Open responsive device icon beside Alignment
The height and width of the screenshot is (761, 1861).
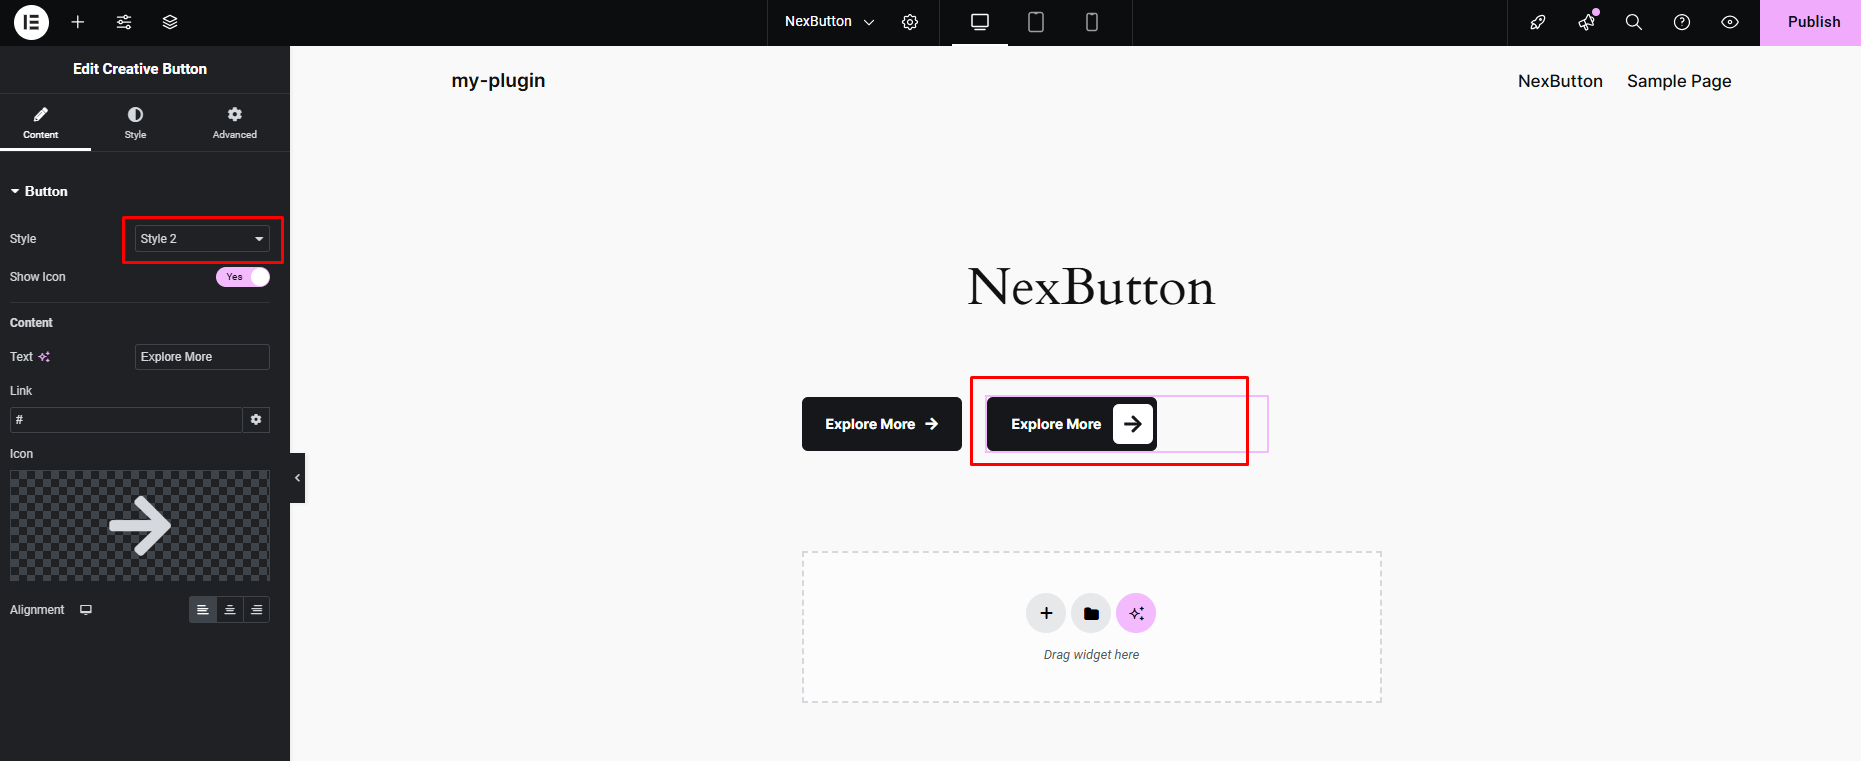coord(86,610)
